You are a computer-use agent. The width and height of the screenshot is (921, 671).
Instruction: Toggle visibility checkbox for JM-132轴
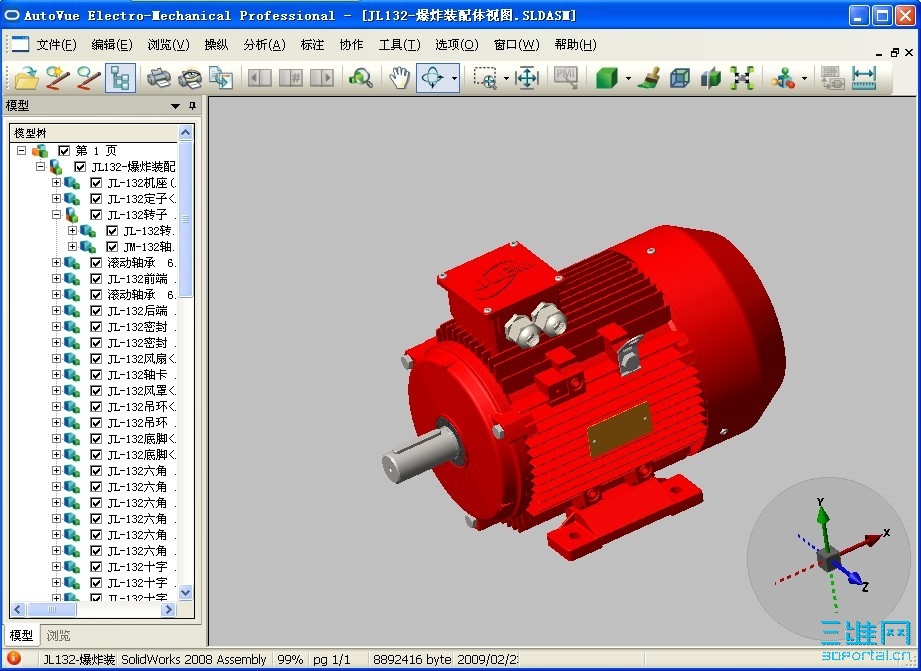pyautogui.click(x=112, y=247)
